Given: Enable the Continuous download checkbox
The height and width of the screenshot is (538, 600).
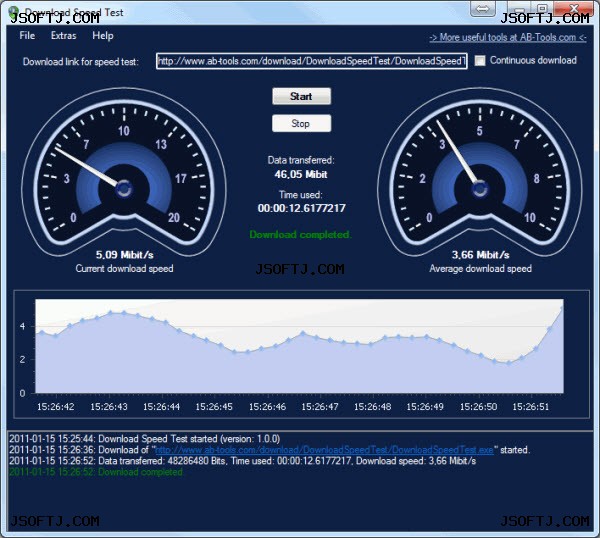Looking at the screenshot, I should (480, 60).
